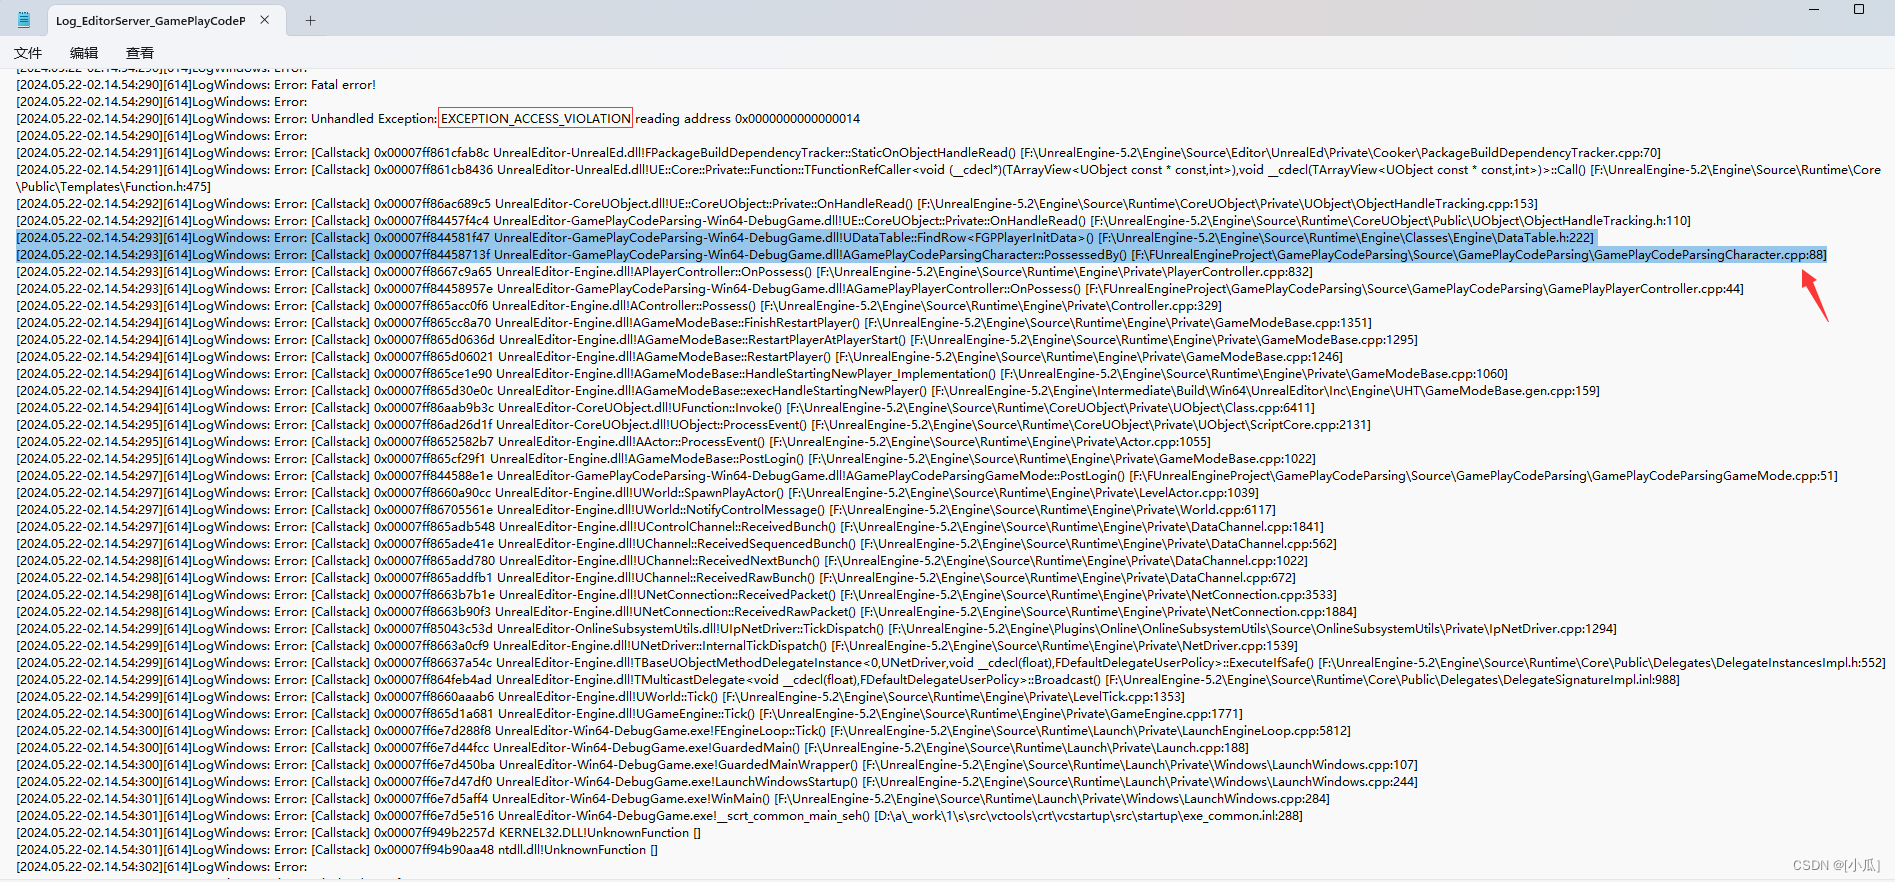The height and width of the screenshot is (882, 1895).
Task: Click the line ending ObjectHandleTracking.cpp:153
Action: tap(777, 204)
